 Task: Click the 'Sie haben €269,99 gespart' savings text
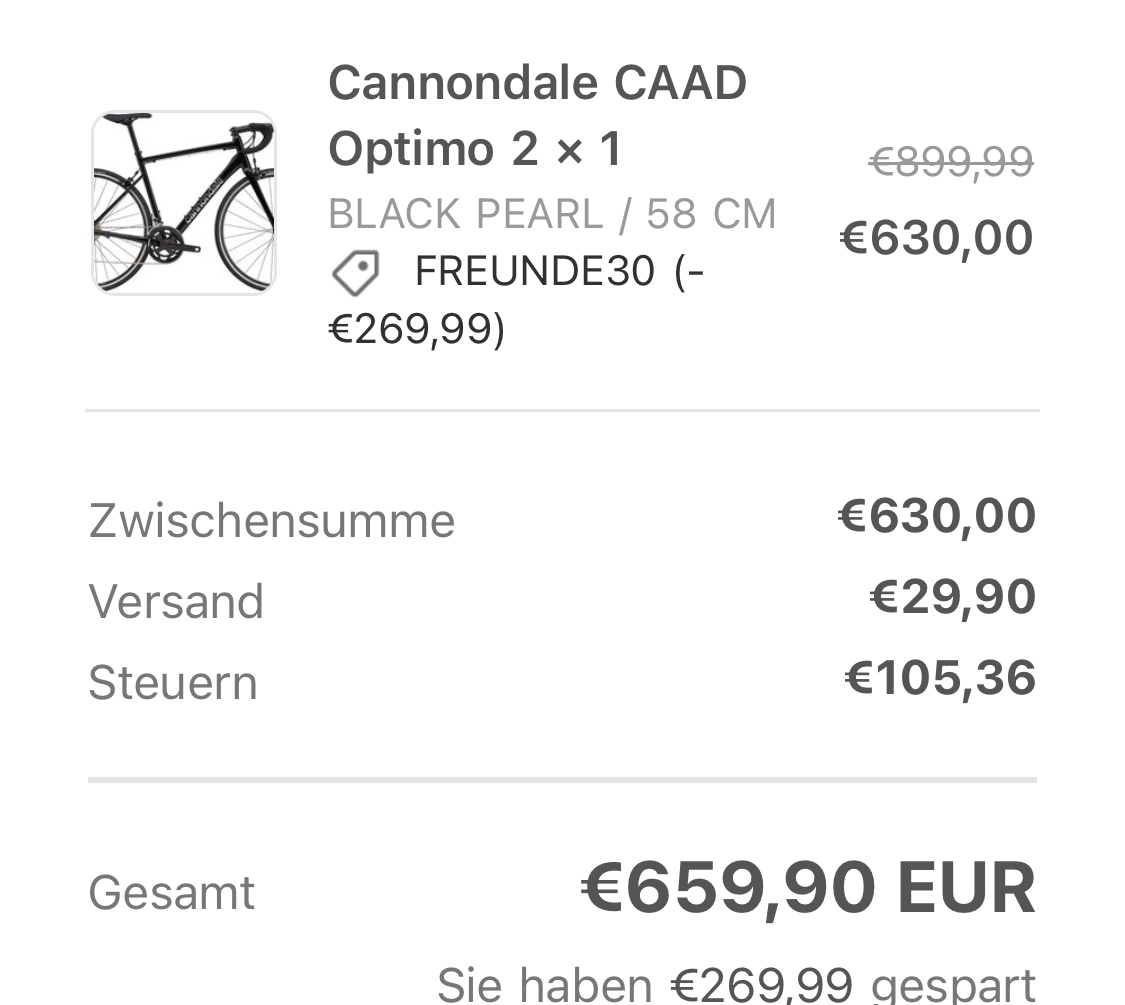pyautogui.click(x=736, y=983)
